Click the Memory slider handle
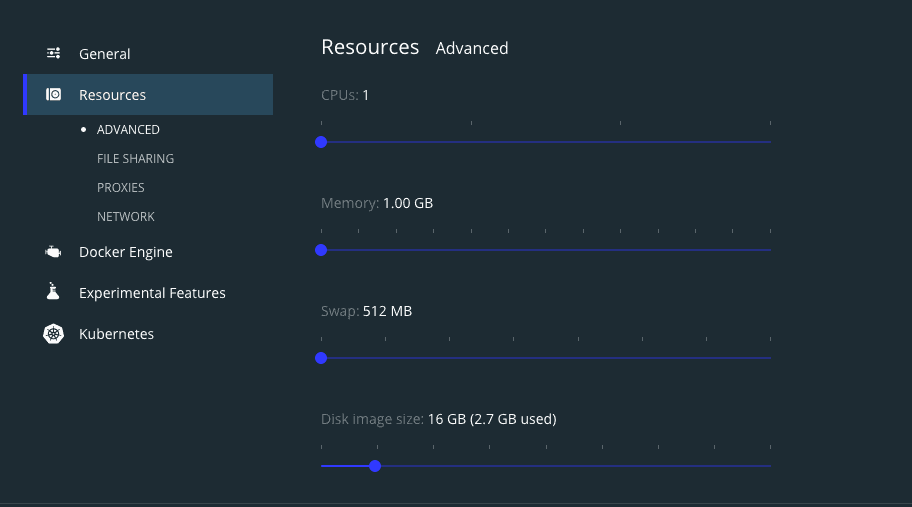 click(321, 250)
